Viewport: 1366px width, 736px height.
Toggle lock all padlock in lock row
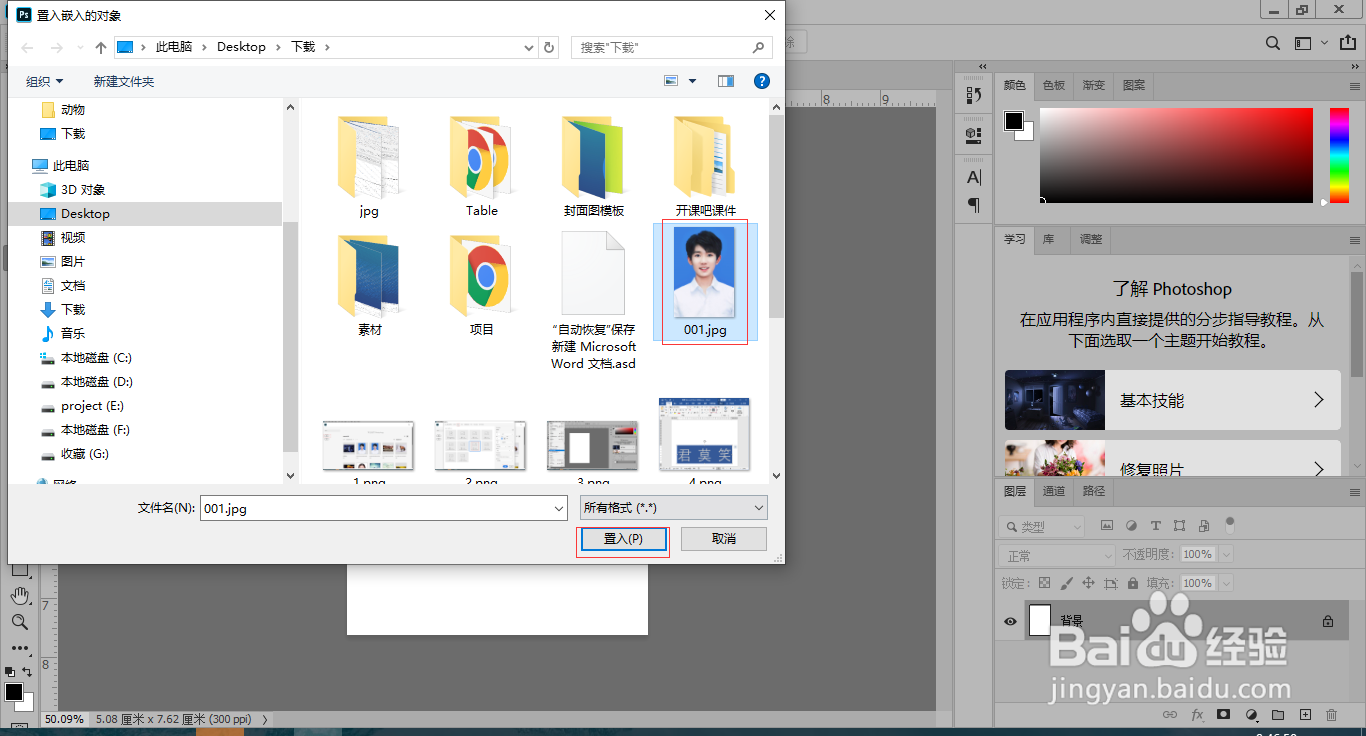click(x=1133, y=583)
